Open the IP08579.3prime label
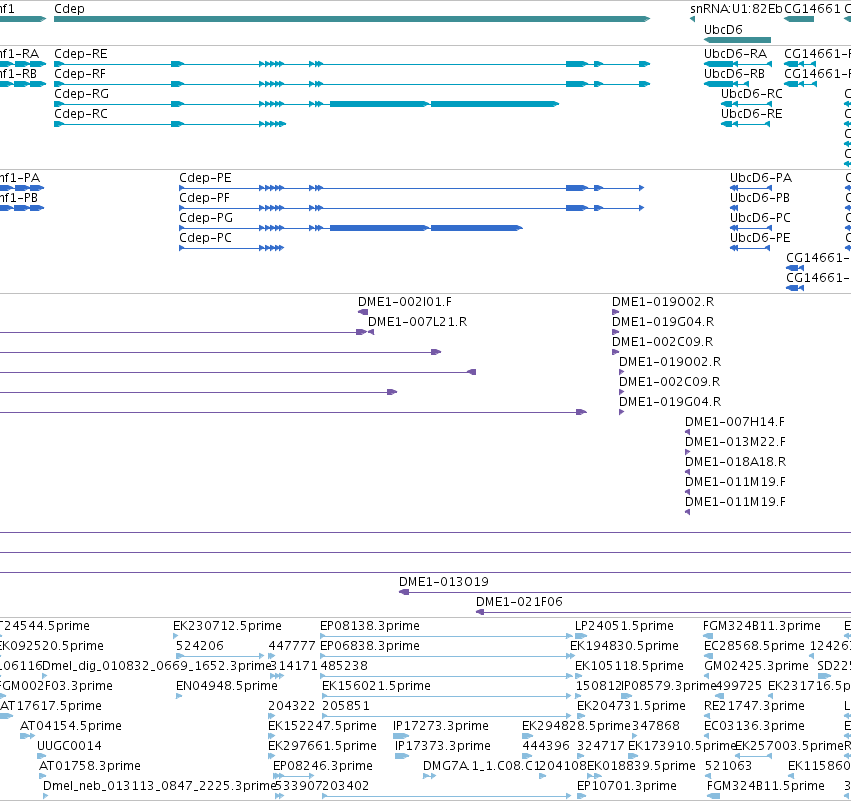Image resolution: width=851 pixels, height=801 pixels. [x=669, y=686]
